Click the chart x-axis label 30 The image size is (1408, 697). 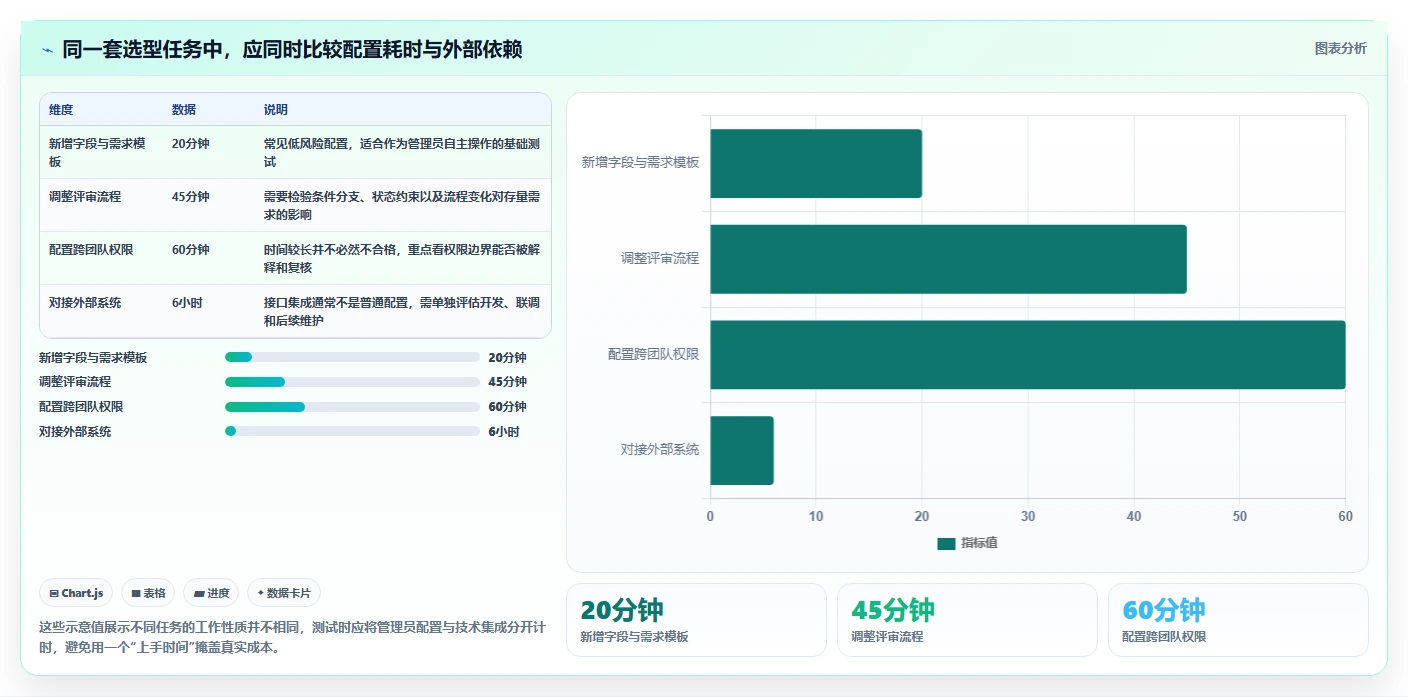[x=1028, y=517]
